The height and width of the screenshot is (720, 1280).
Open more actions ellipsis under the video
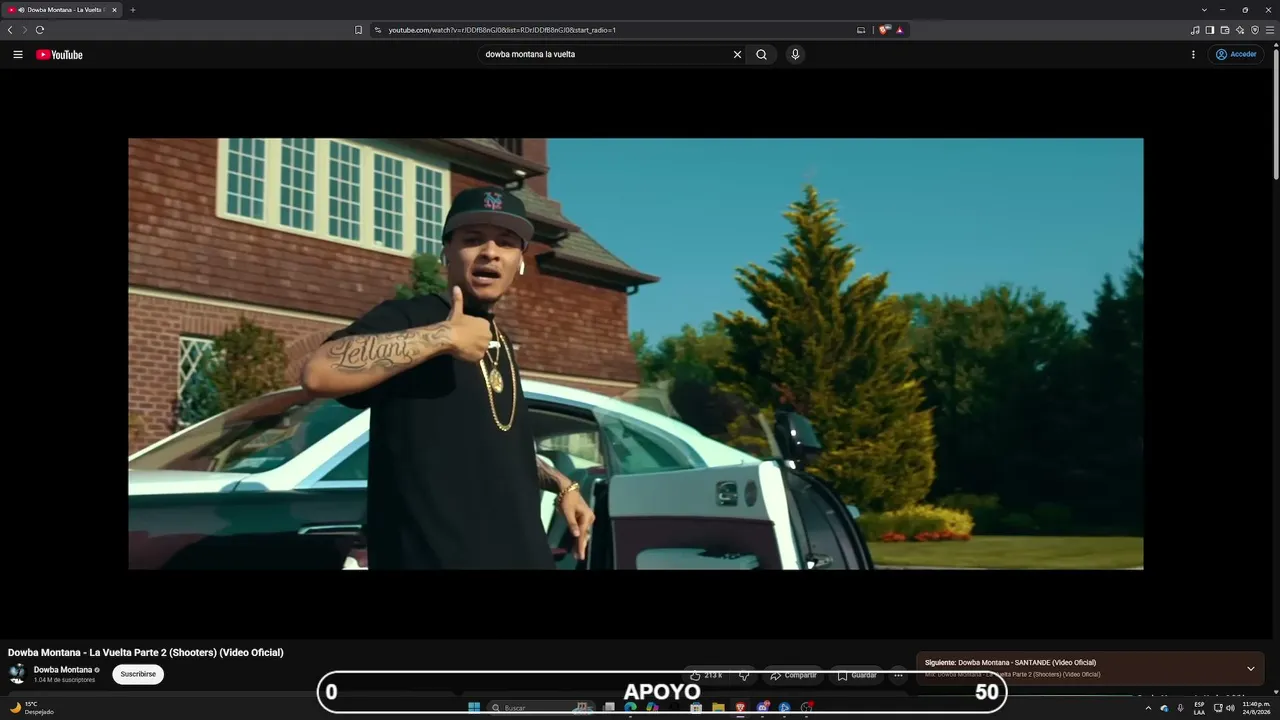pos(898,675)
